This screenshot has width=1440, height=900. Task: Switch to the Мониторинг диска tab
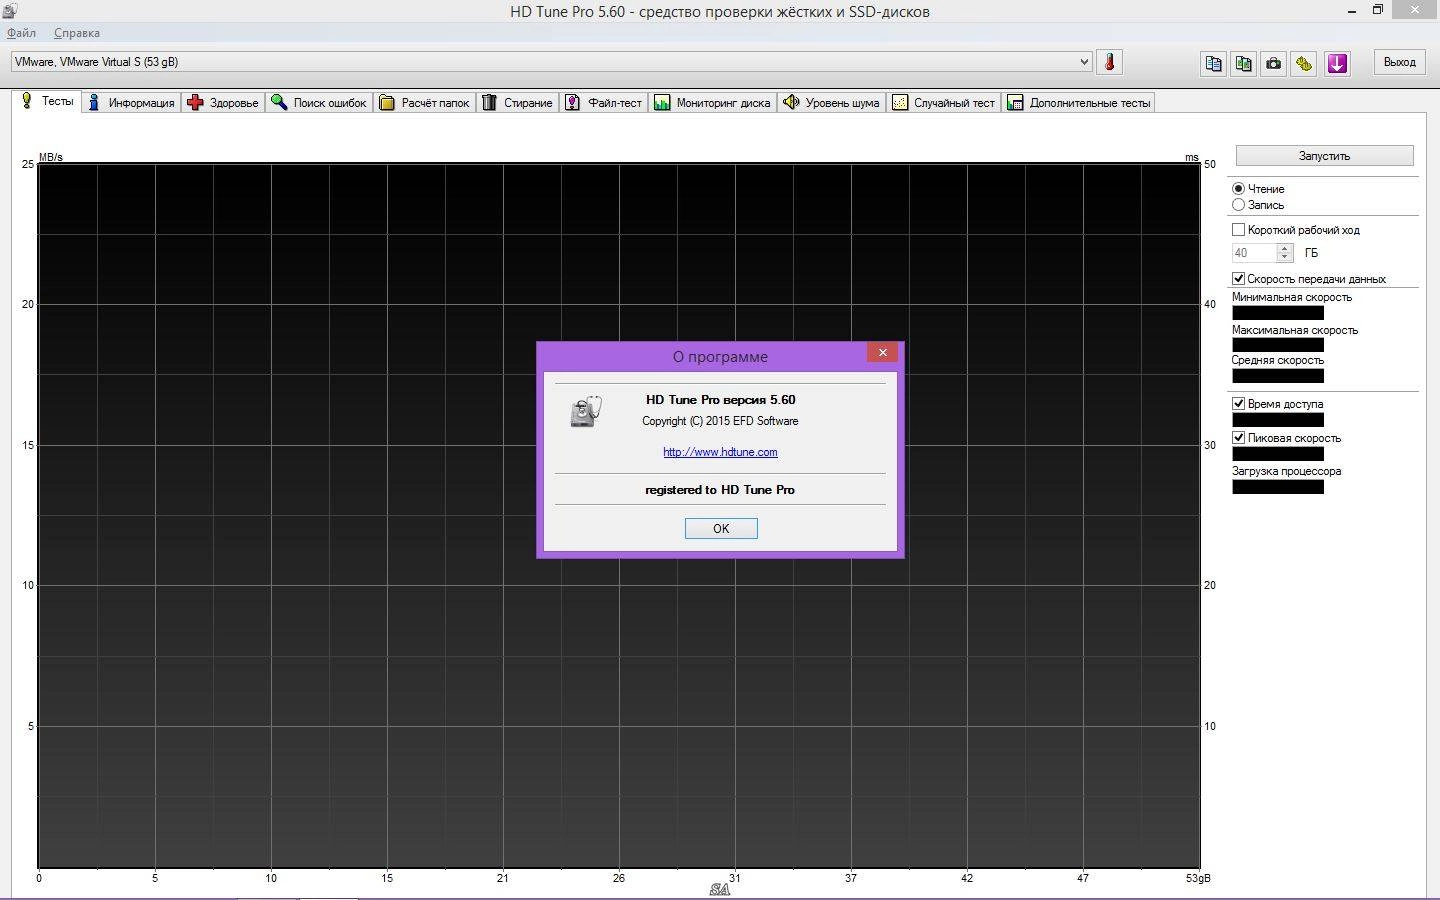tap(712, 102)
